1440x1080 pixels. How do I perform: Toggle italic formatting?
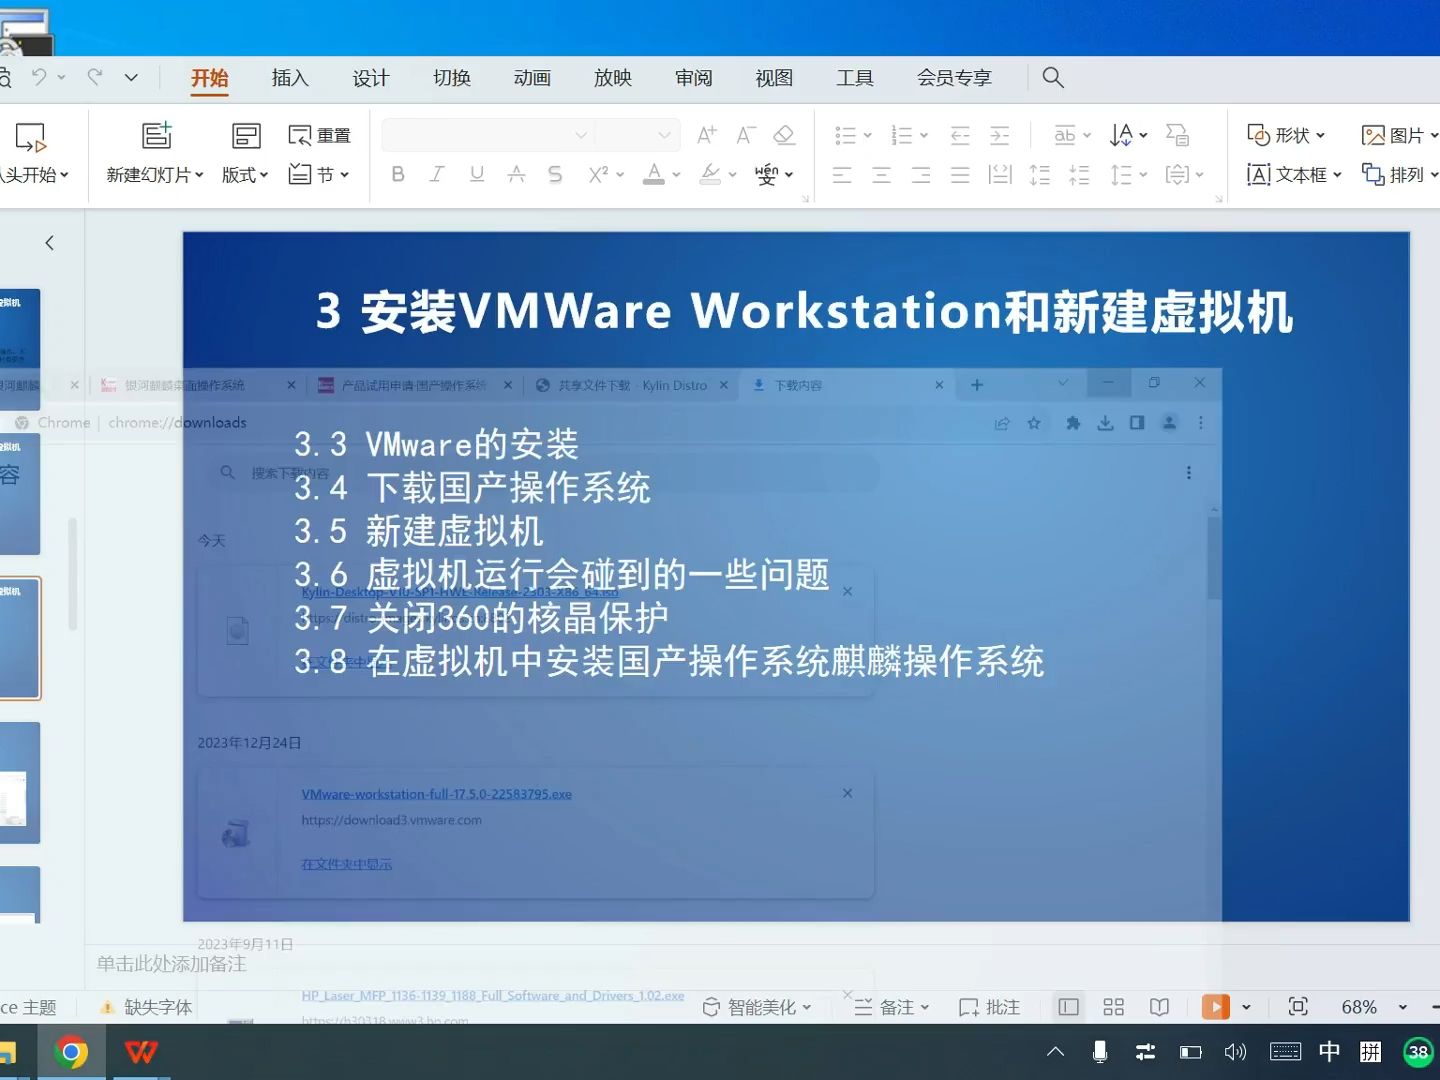point(437,173)
